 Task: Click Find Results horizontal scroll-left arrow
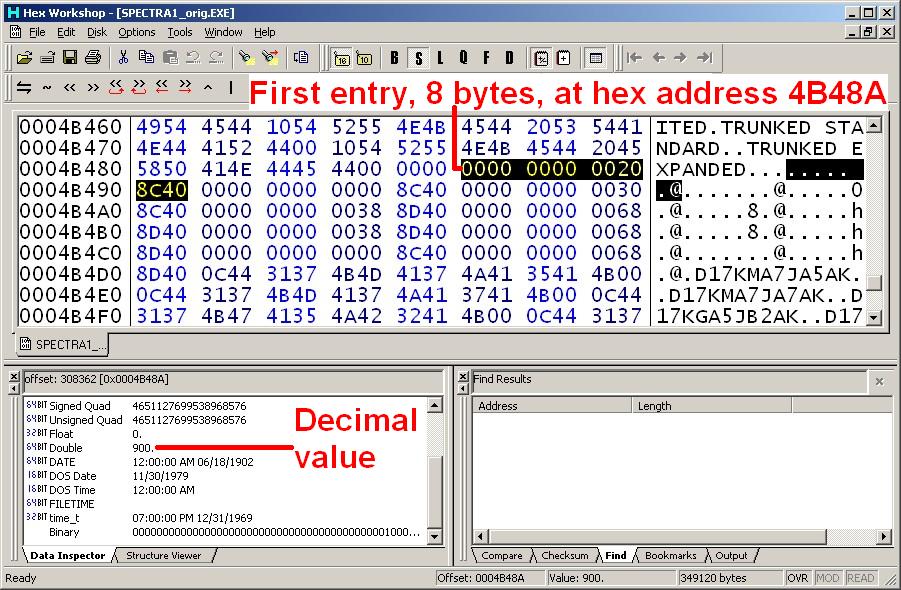481,537
